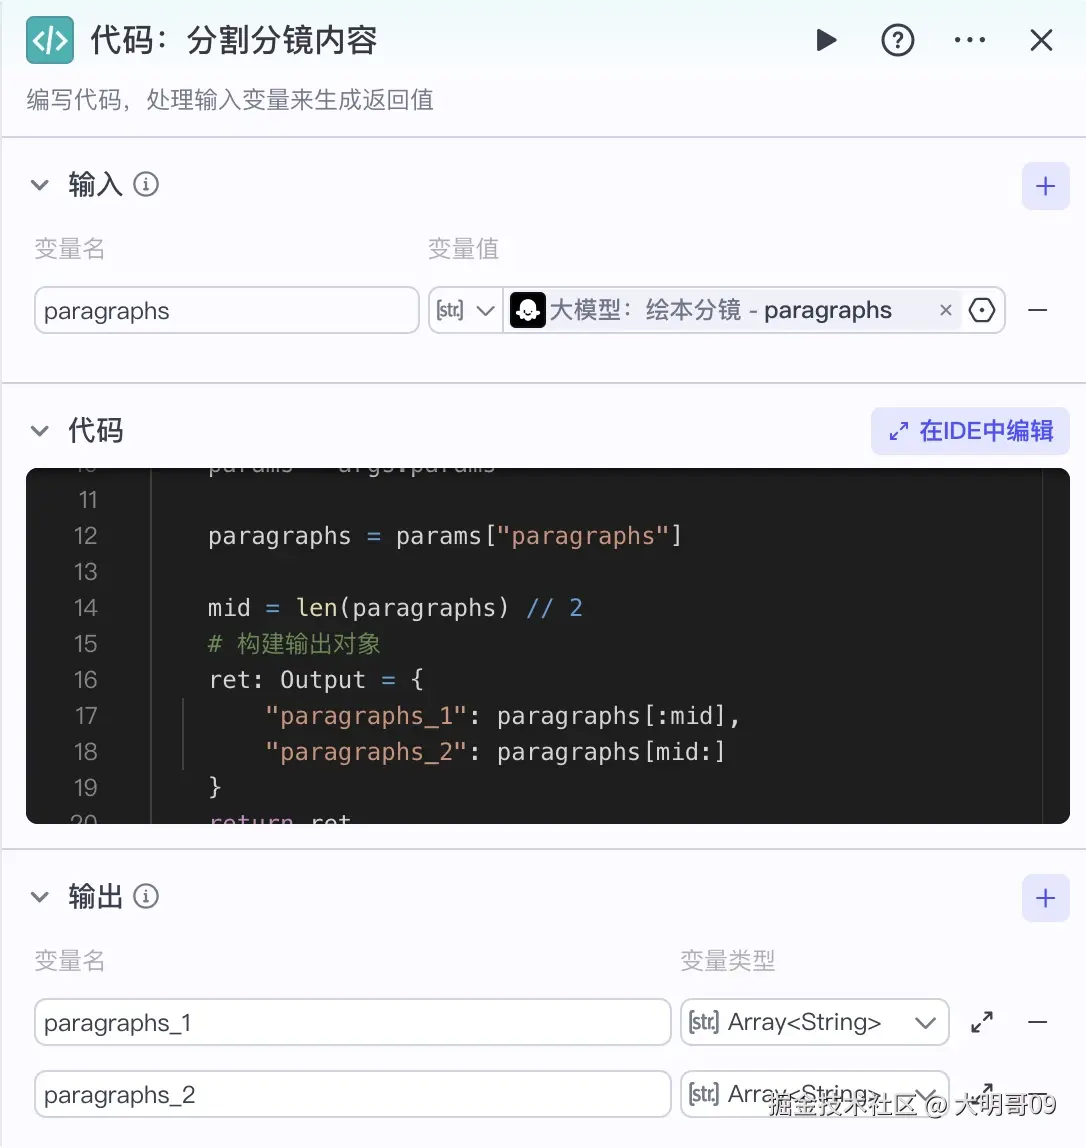Open type dropdown for paragraphs_1
This screenshot has height=1148, width=1086.
(814, 1022)
